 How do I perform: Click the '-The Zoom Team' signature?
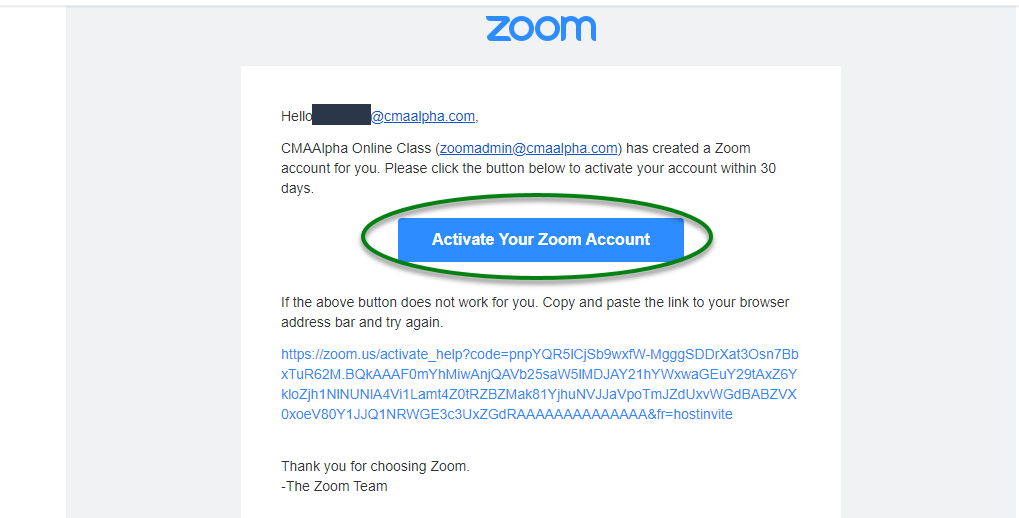334,486
